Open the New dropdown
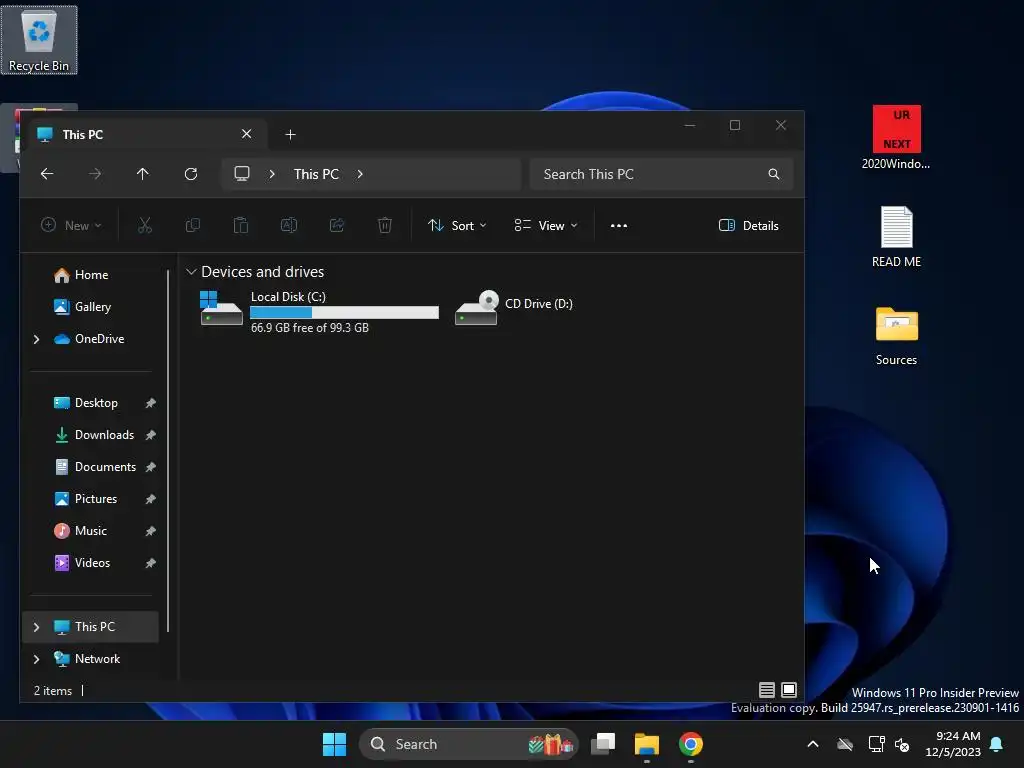 tap(71, 225)
